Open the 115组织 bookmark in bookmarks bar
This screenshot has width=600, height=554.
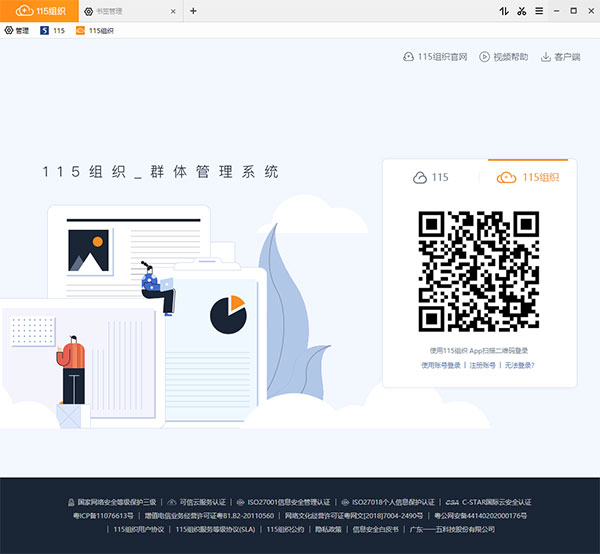[x=95, y=31]
